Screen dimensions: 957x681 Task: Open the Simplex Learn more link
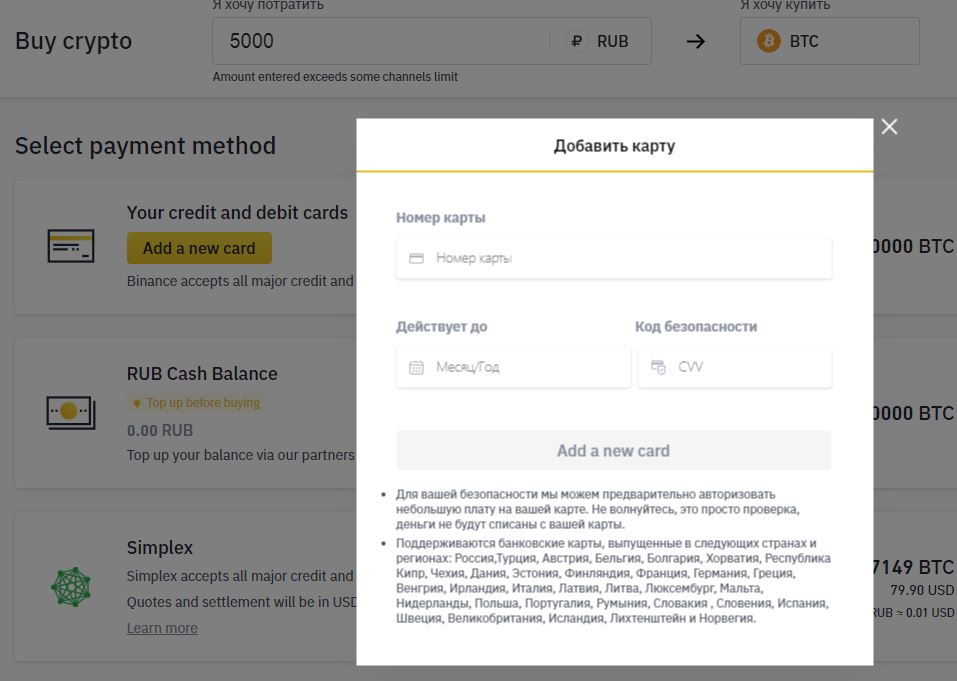pos(162,628)
